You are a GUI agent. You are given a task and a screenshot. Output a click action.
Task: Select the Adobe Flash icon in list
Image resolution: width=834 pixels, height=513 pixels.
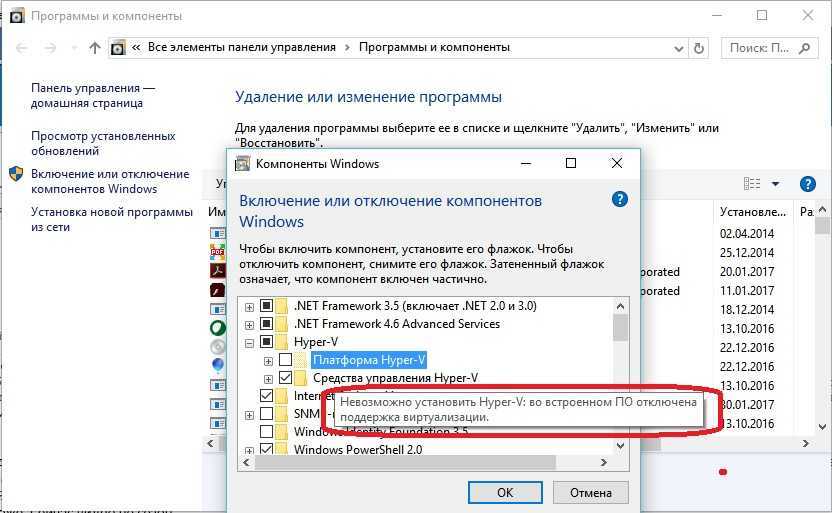click(x=218, y=290)
